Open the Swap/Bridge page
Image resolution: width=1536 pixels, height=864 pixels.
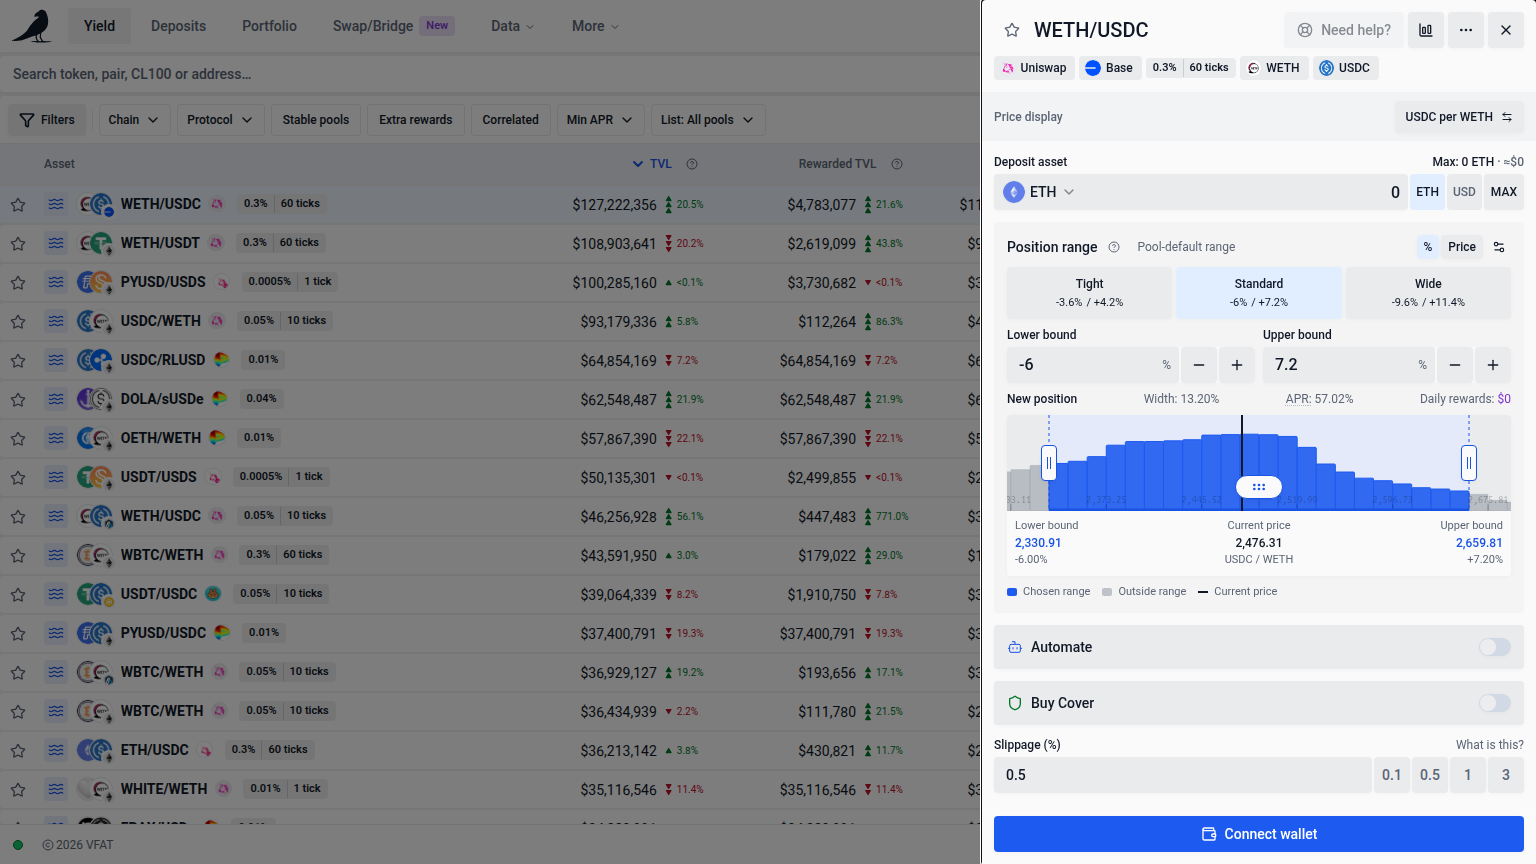(393, 26)
